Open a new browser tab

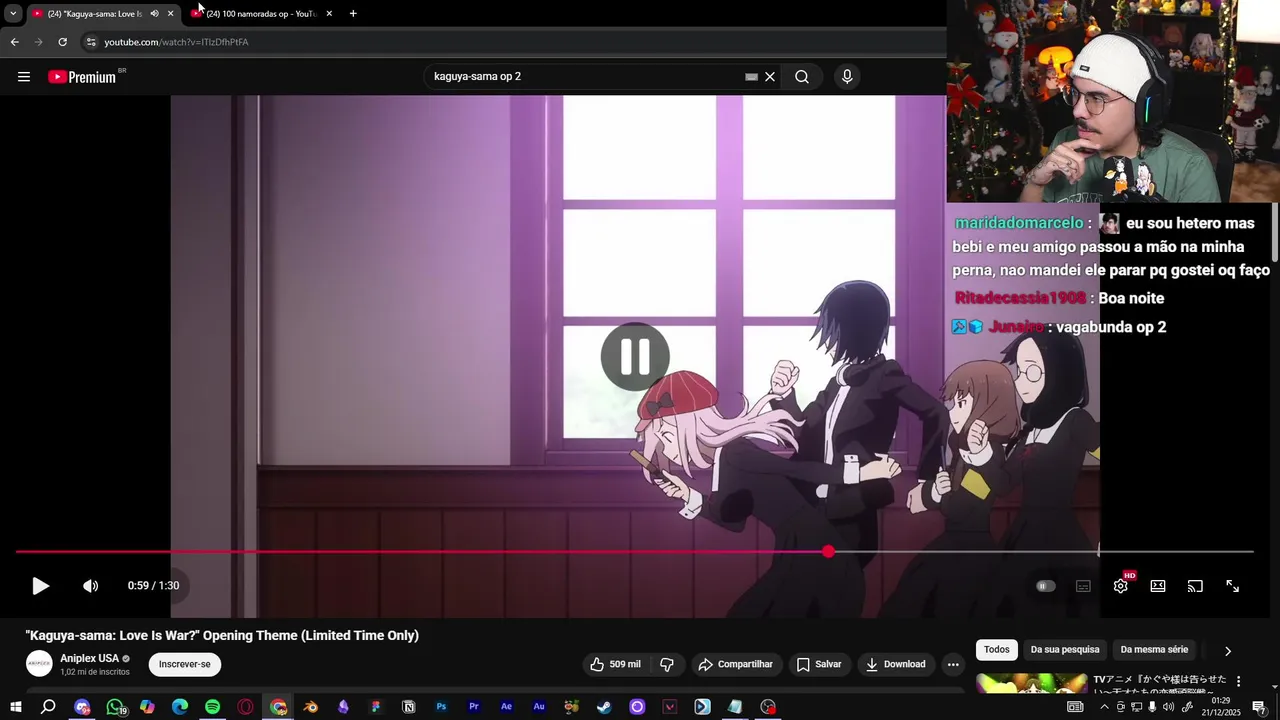coord(353,14)
